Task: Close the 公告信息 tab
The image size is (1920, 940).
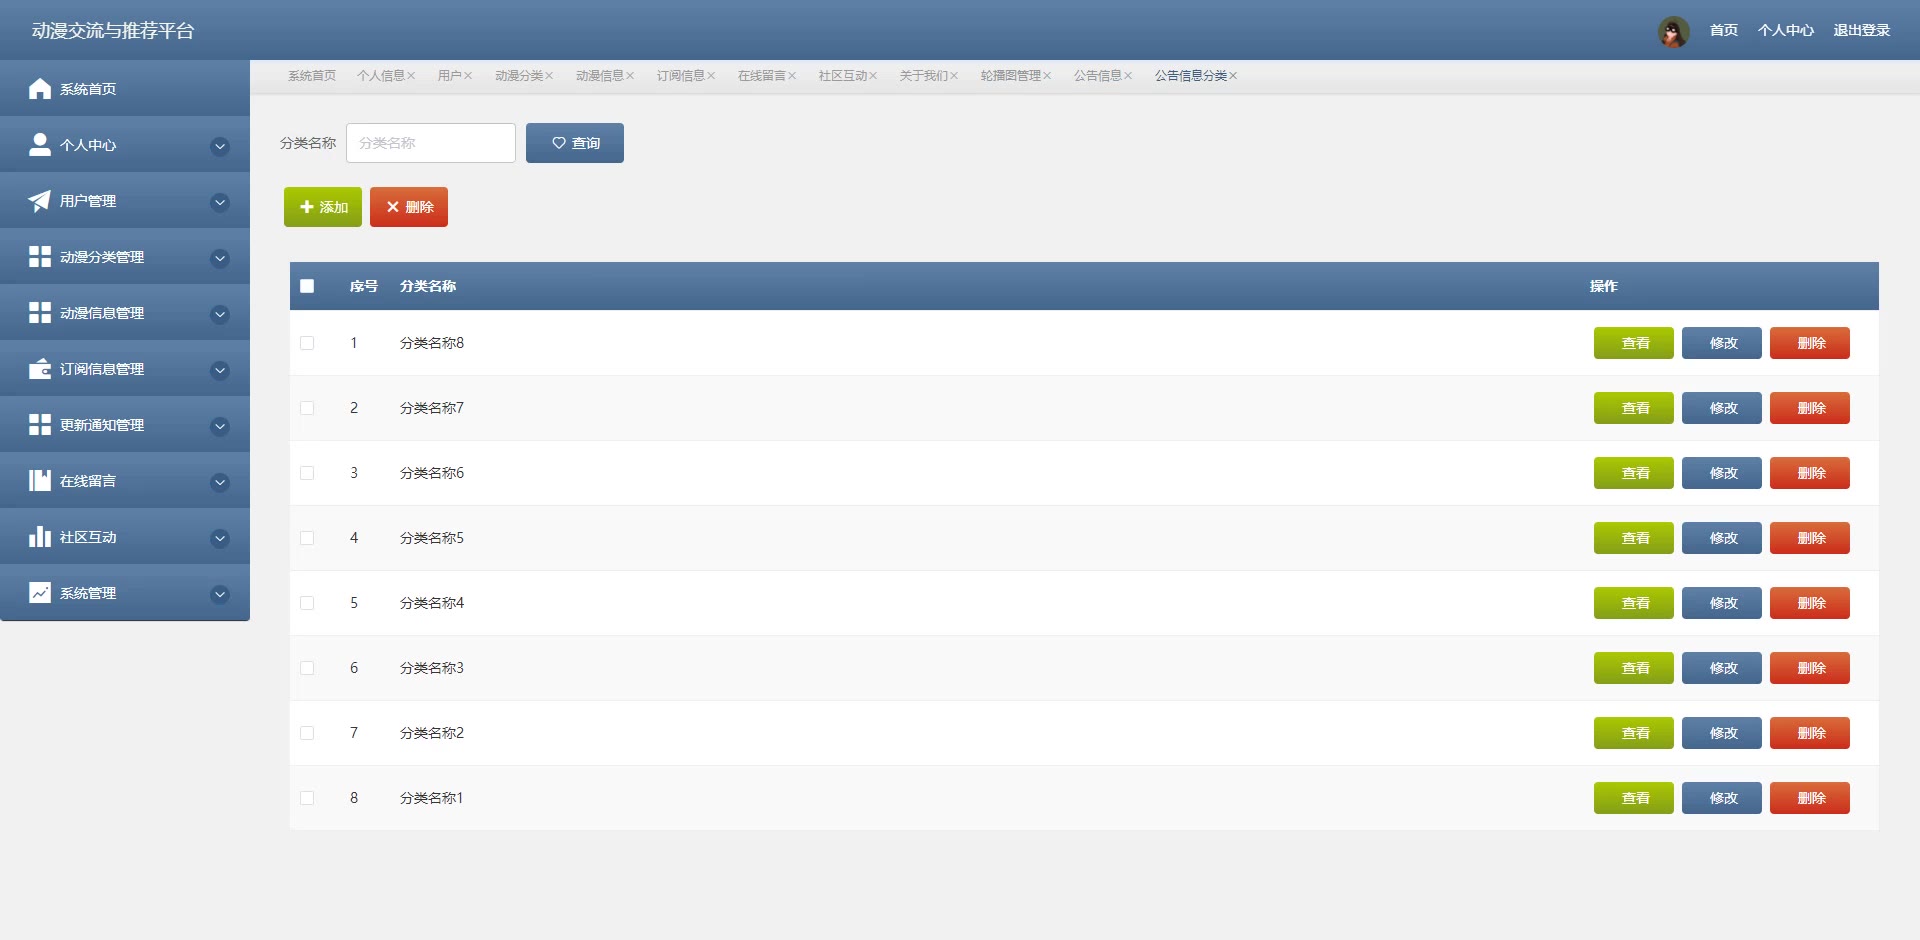Action: pos(1128,76)
